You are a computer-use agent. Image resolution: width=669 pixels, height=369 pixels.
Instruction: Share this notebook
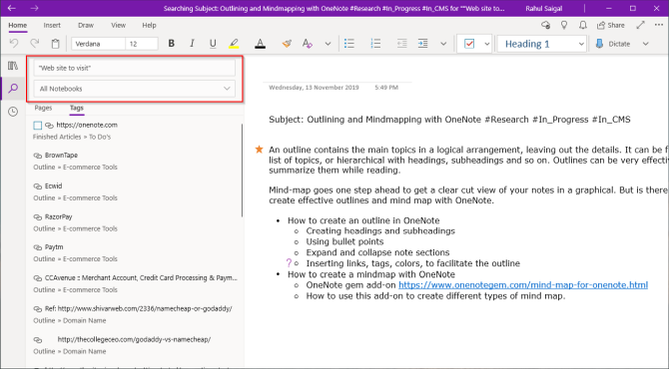(611, 25)
